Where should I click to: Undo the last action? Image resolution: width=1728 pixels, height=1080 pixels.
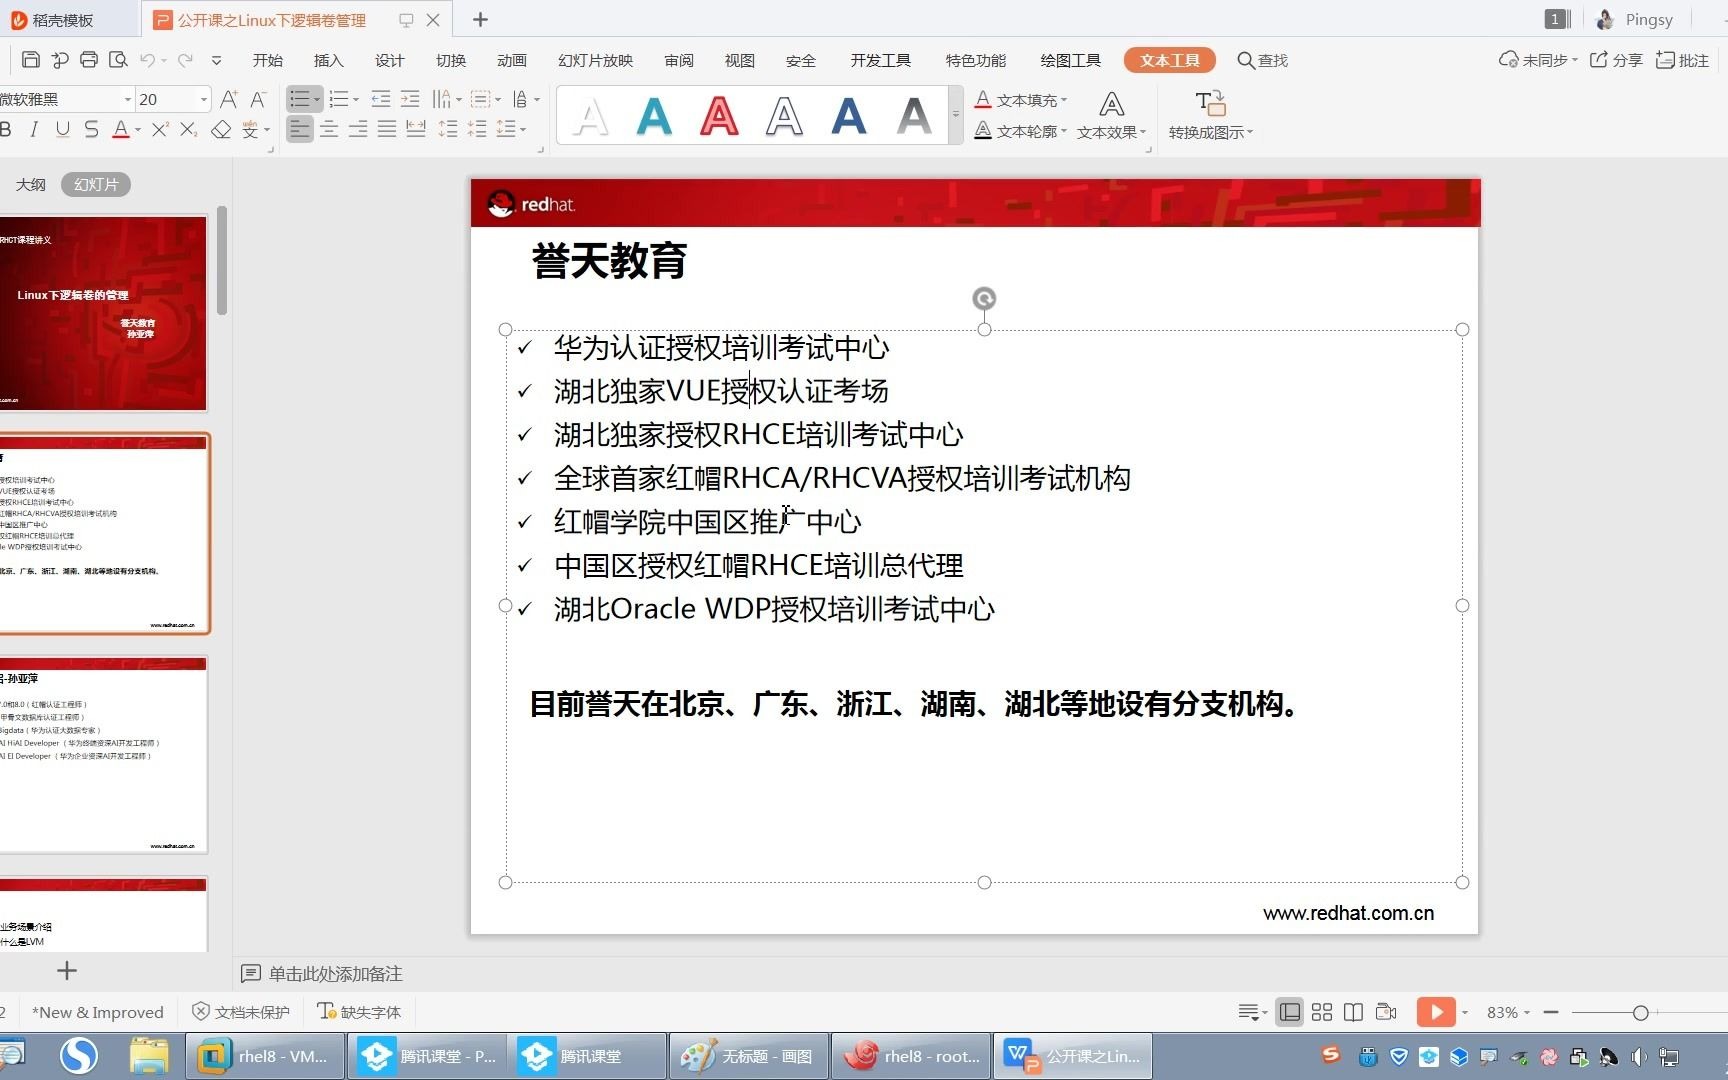click(147, 60)
